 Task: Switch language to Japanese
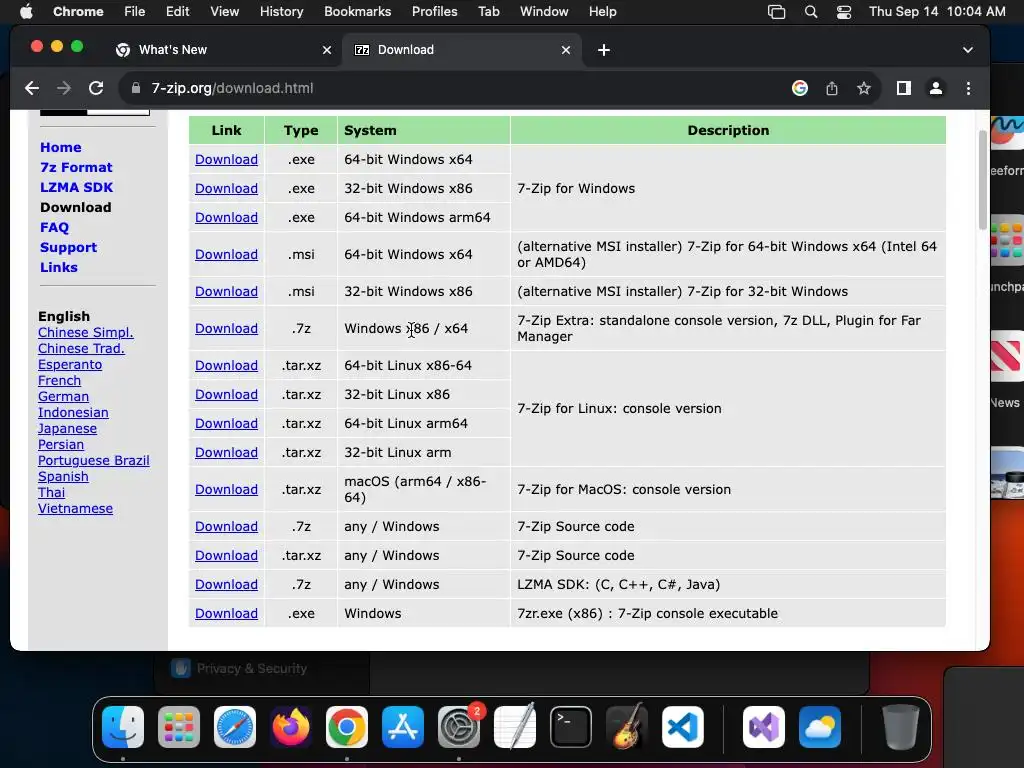[67, 429]
